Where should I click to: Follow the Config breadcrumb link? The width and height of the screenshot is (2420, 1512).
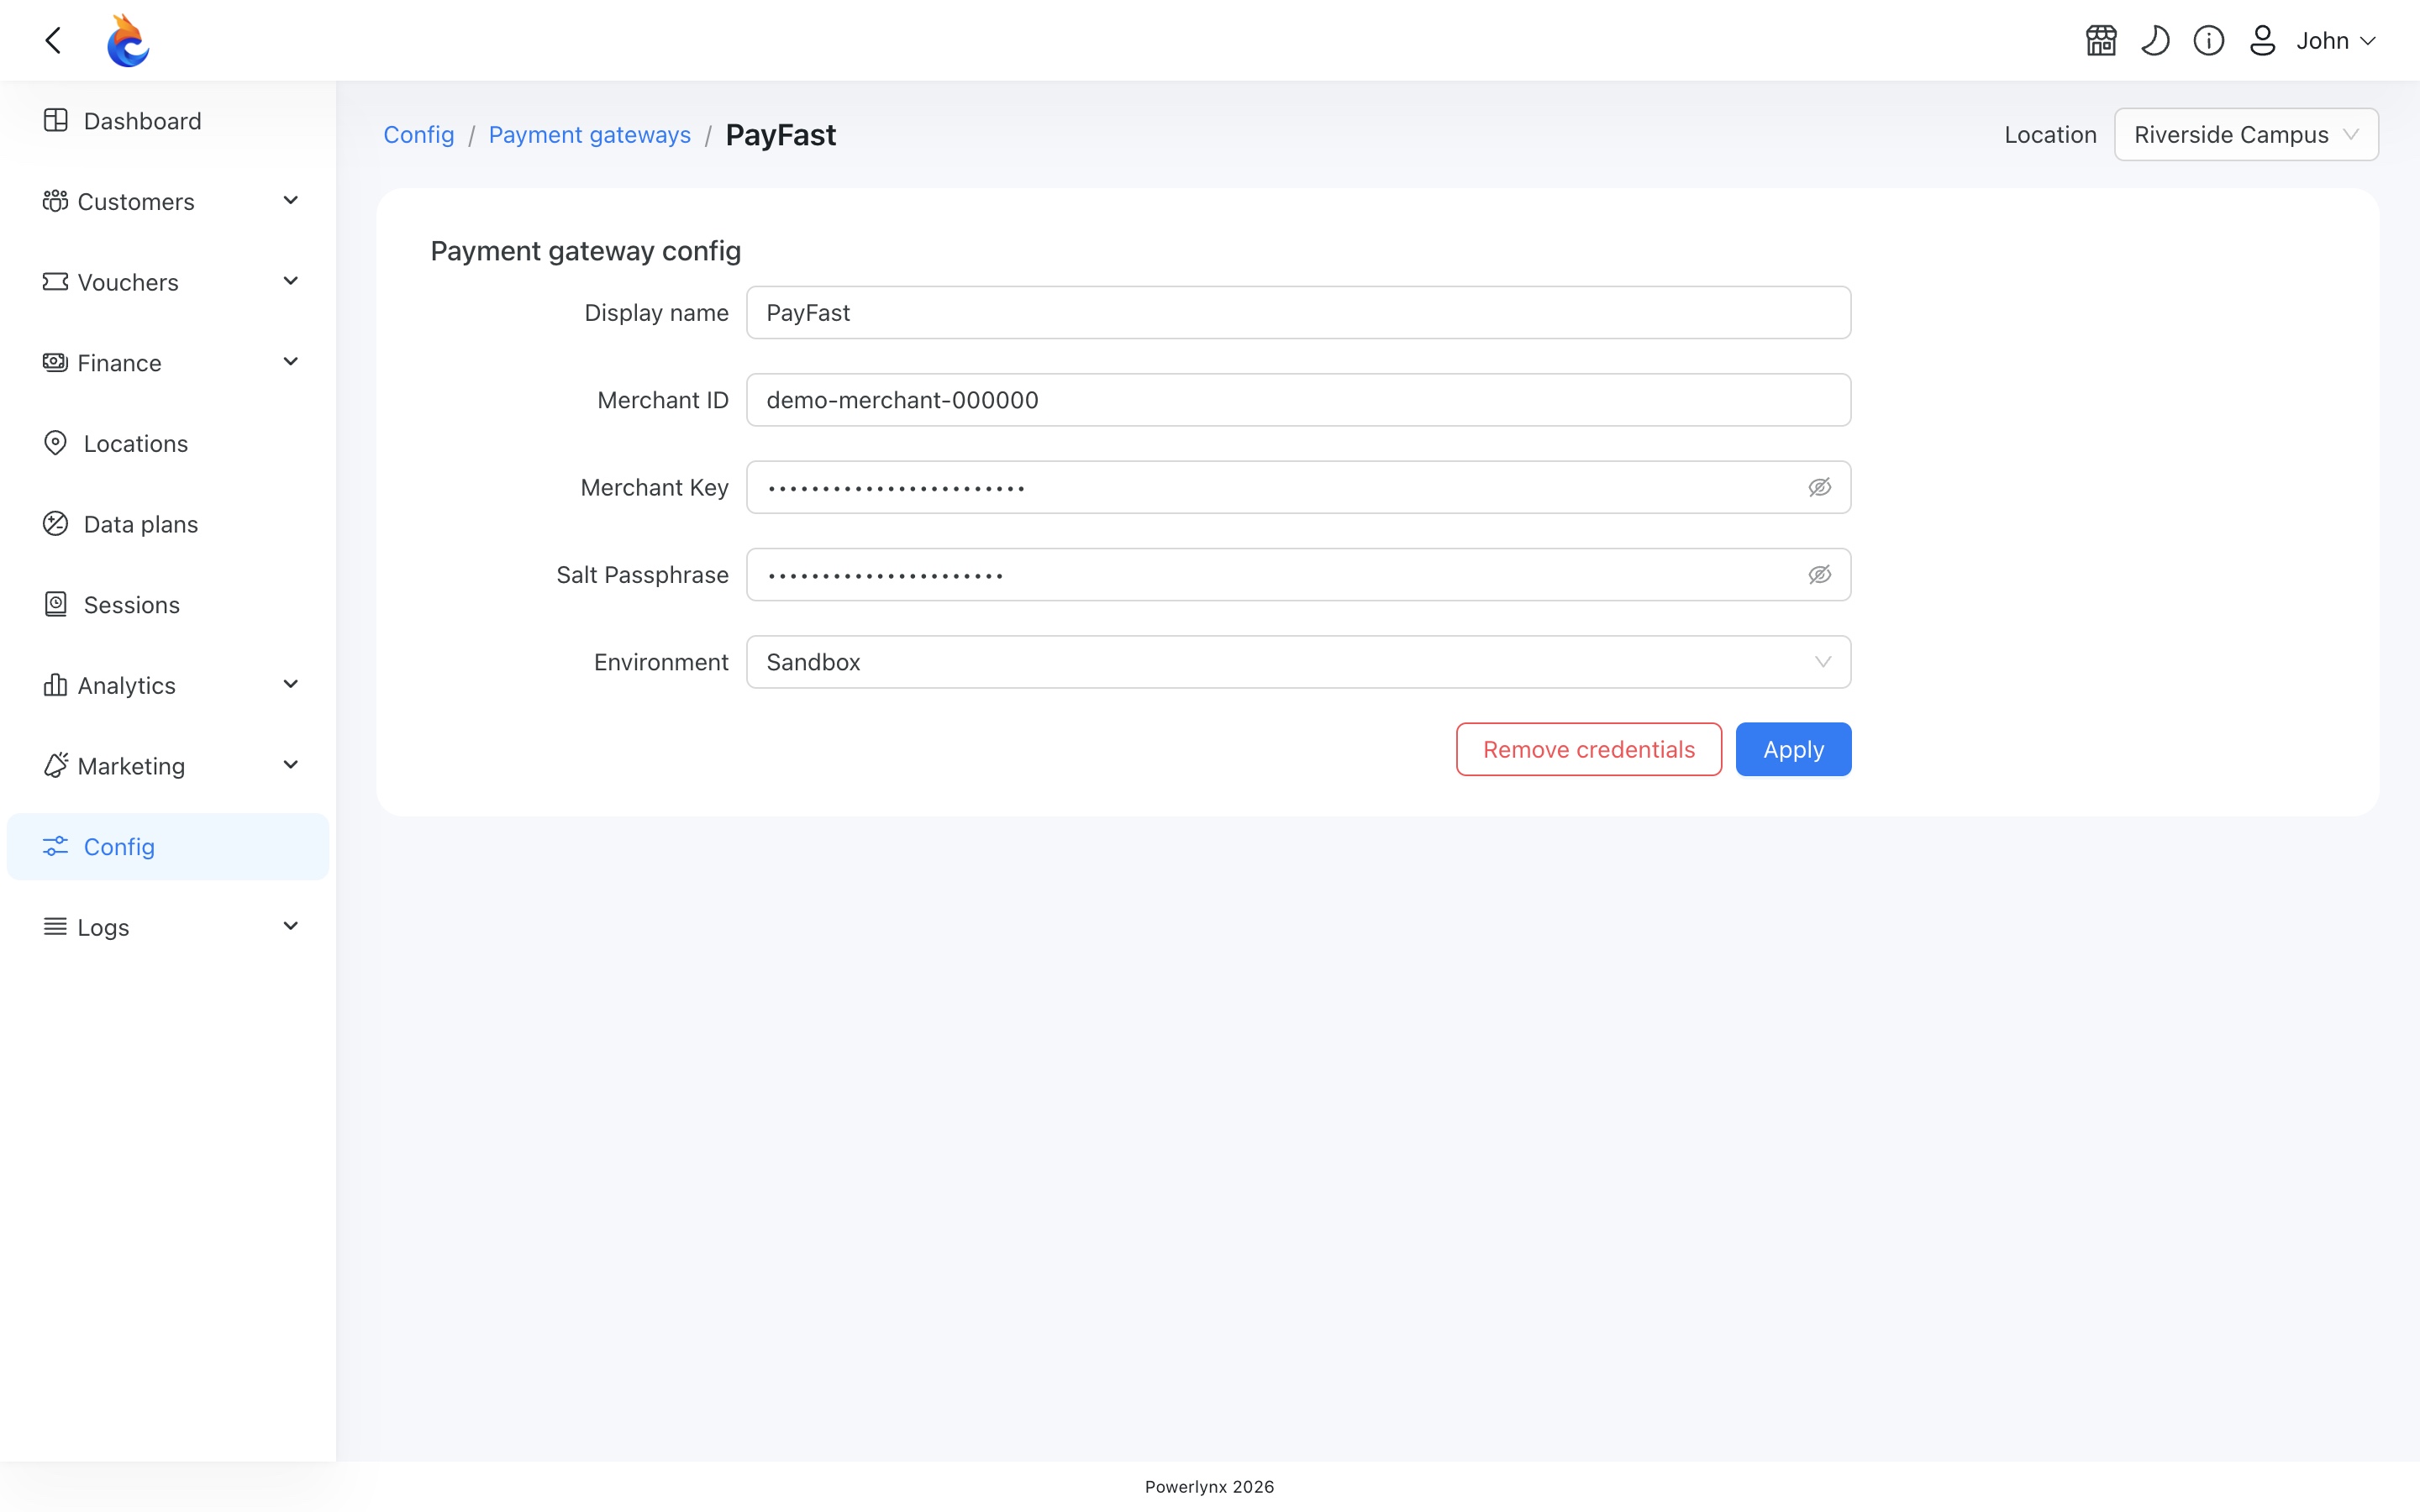click(419, 135)
